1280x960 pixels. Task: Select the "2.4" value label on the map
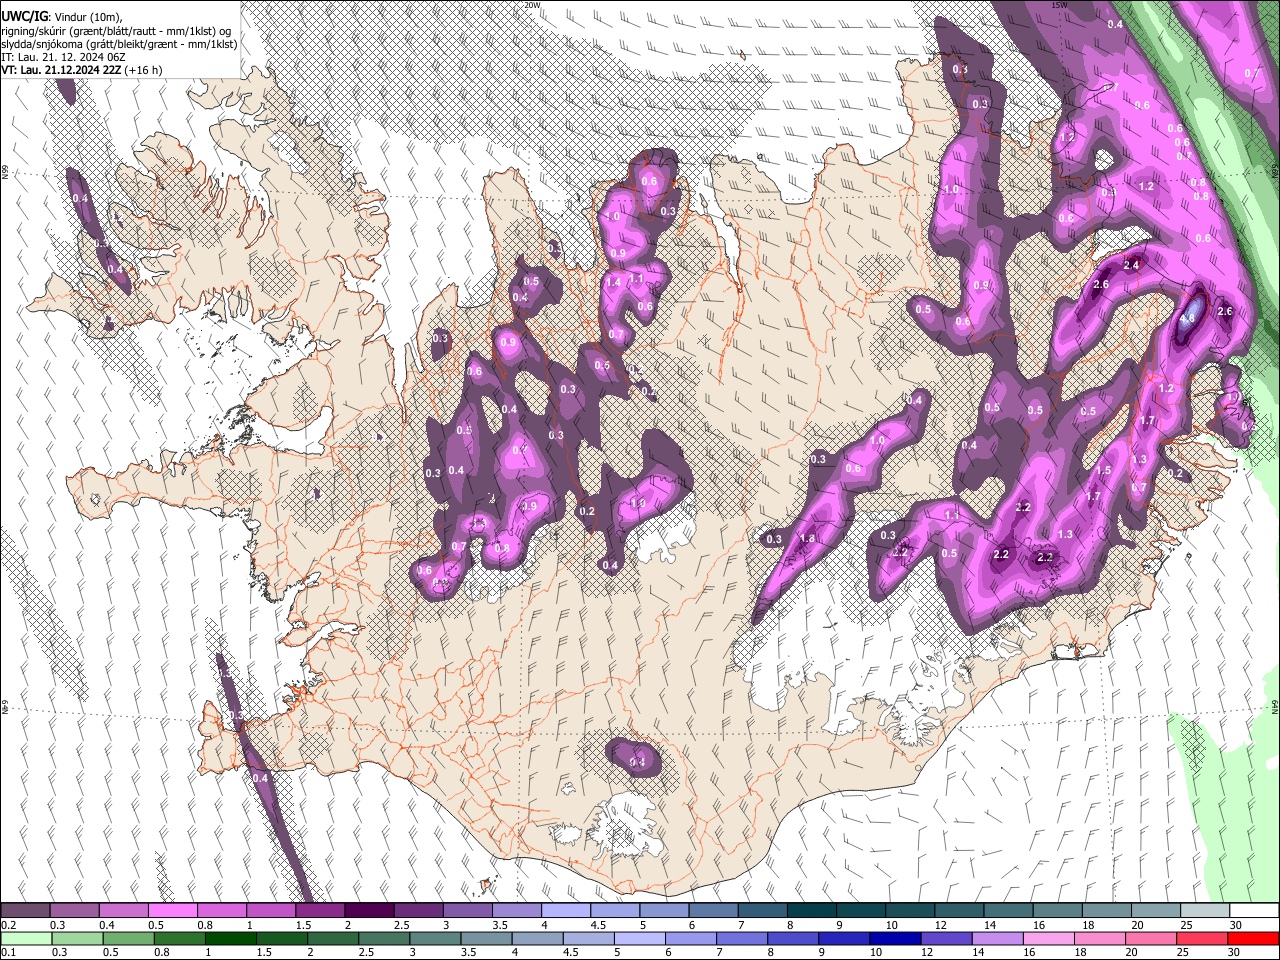point(1131,265)
